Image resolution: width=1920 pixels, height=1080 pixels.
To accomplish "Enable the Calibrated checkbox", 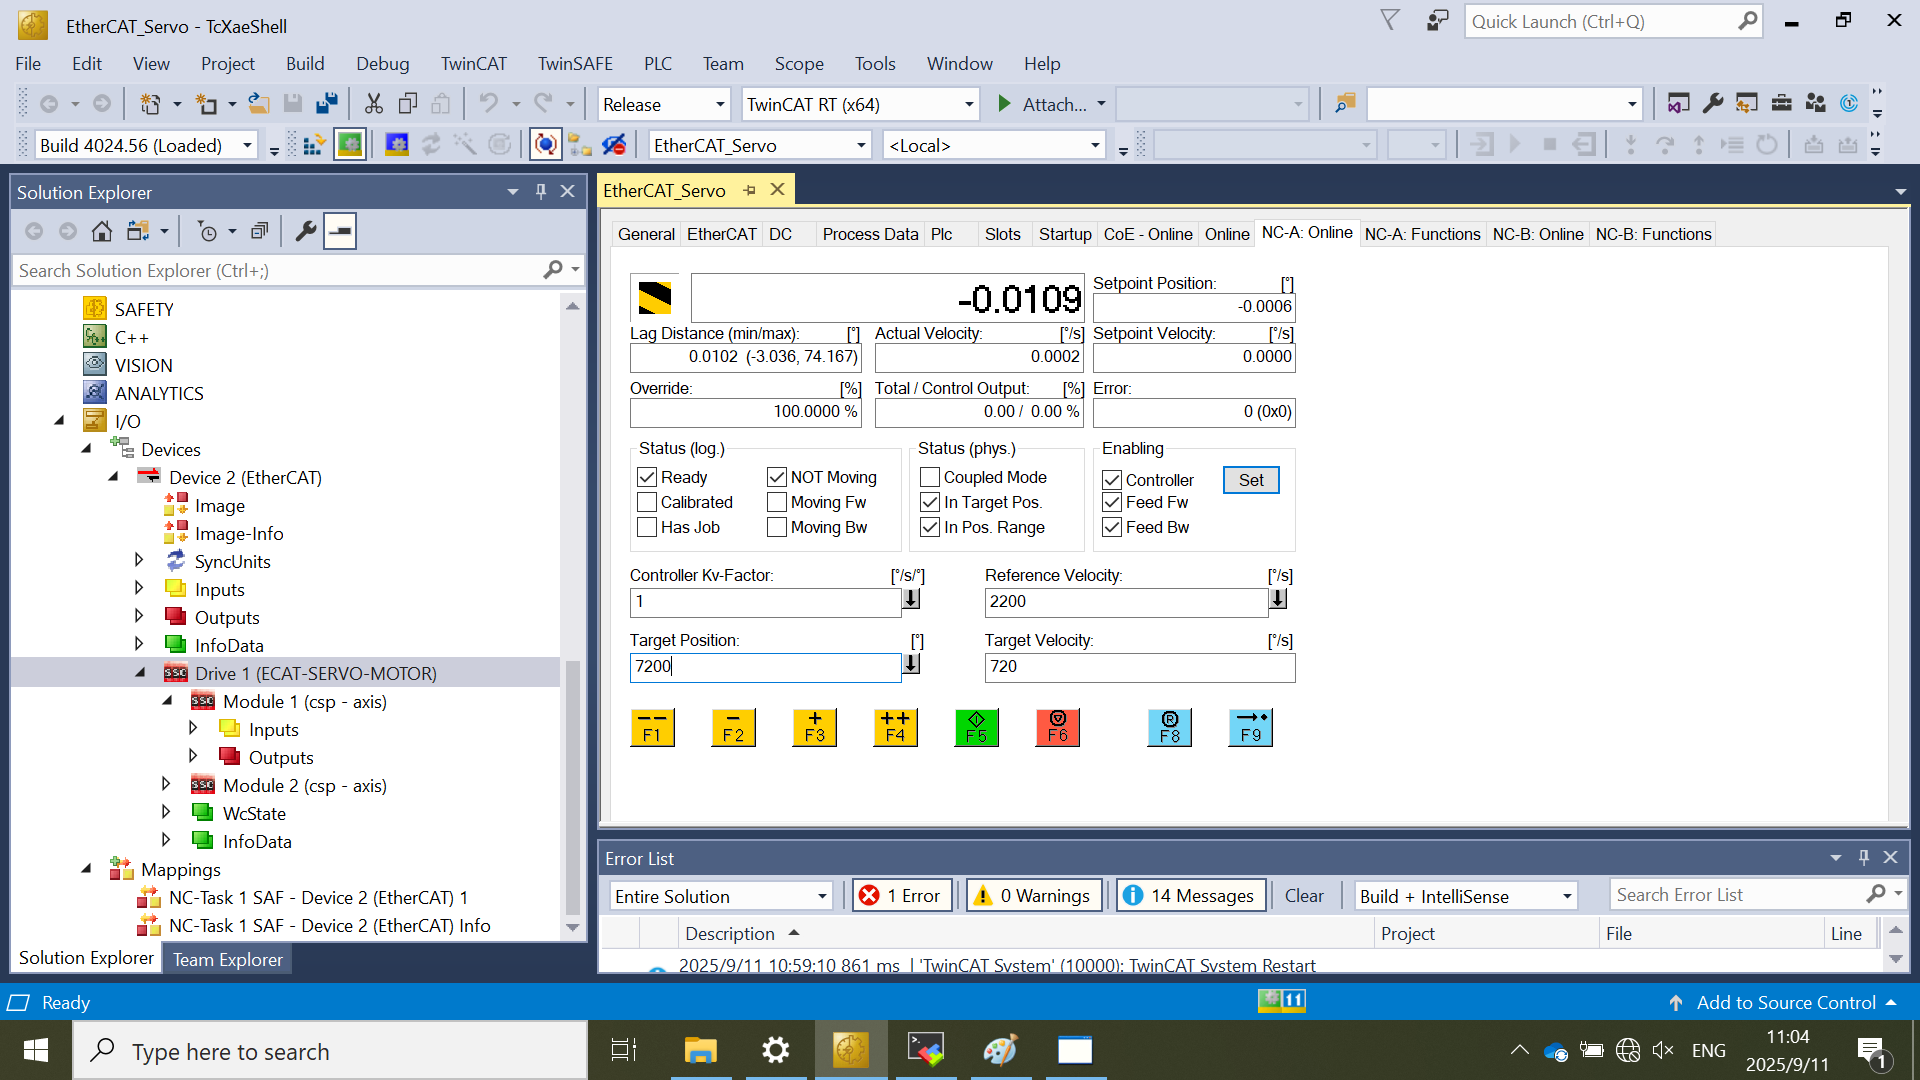I will (647, 502).
